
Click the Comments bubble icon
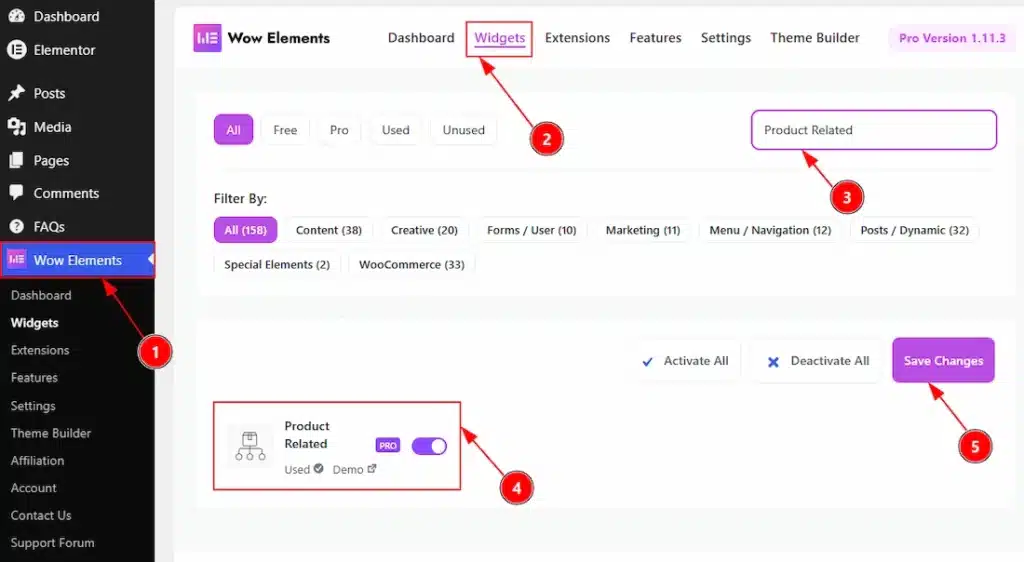16,193
